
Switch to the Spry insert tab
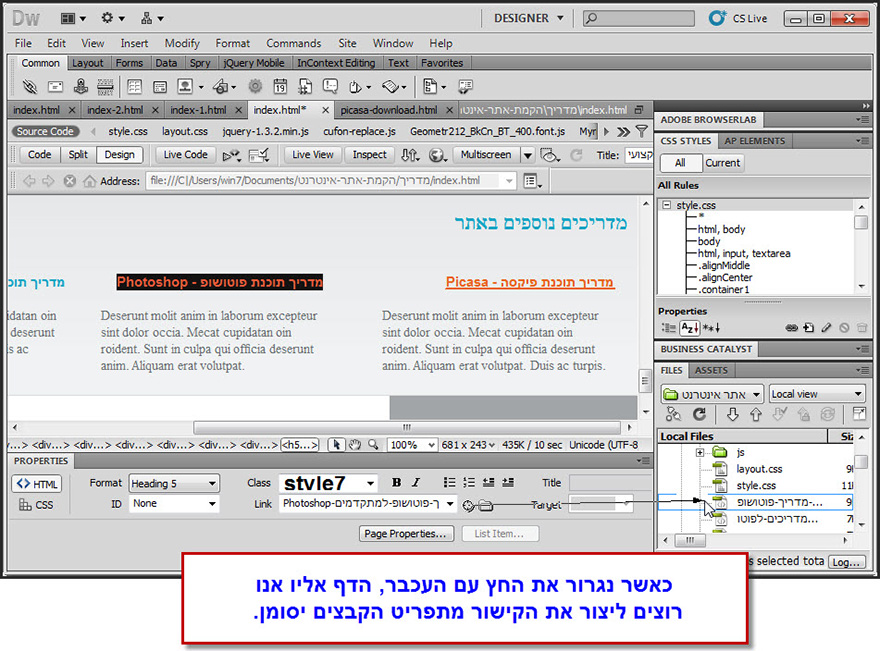[200, 63]
